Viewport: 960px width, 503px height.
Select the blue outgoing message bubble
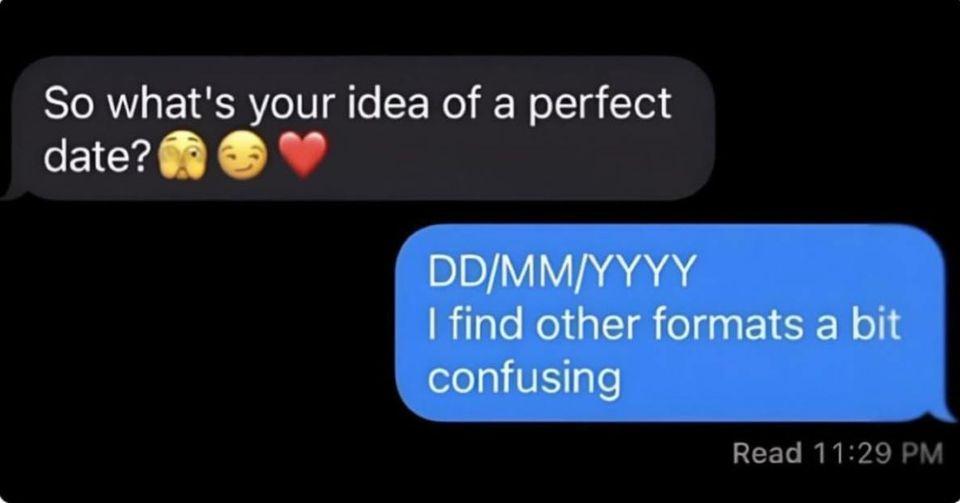pyautogui.click(x=673, y=322)
